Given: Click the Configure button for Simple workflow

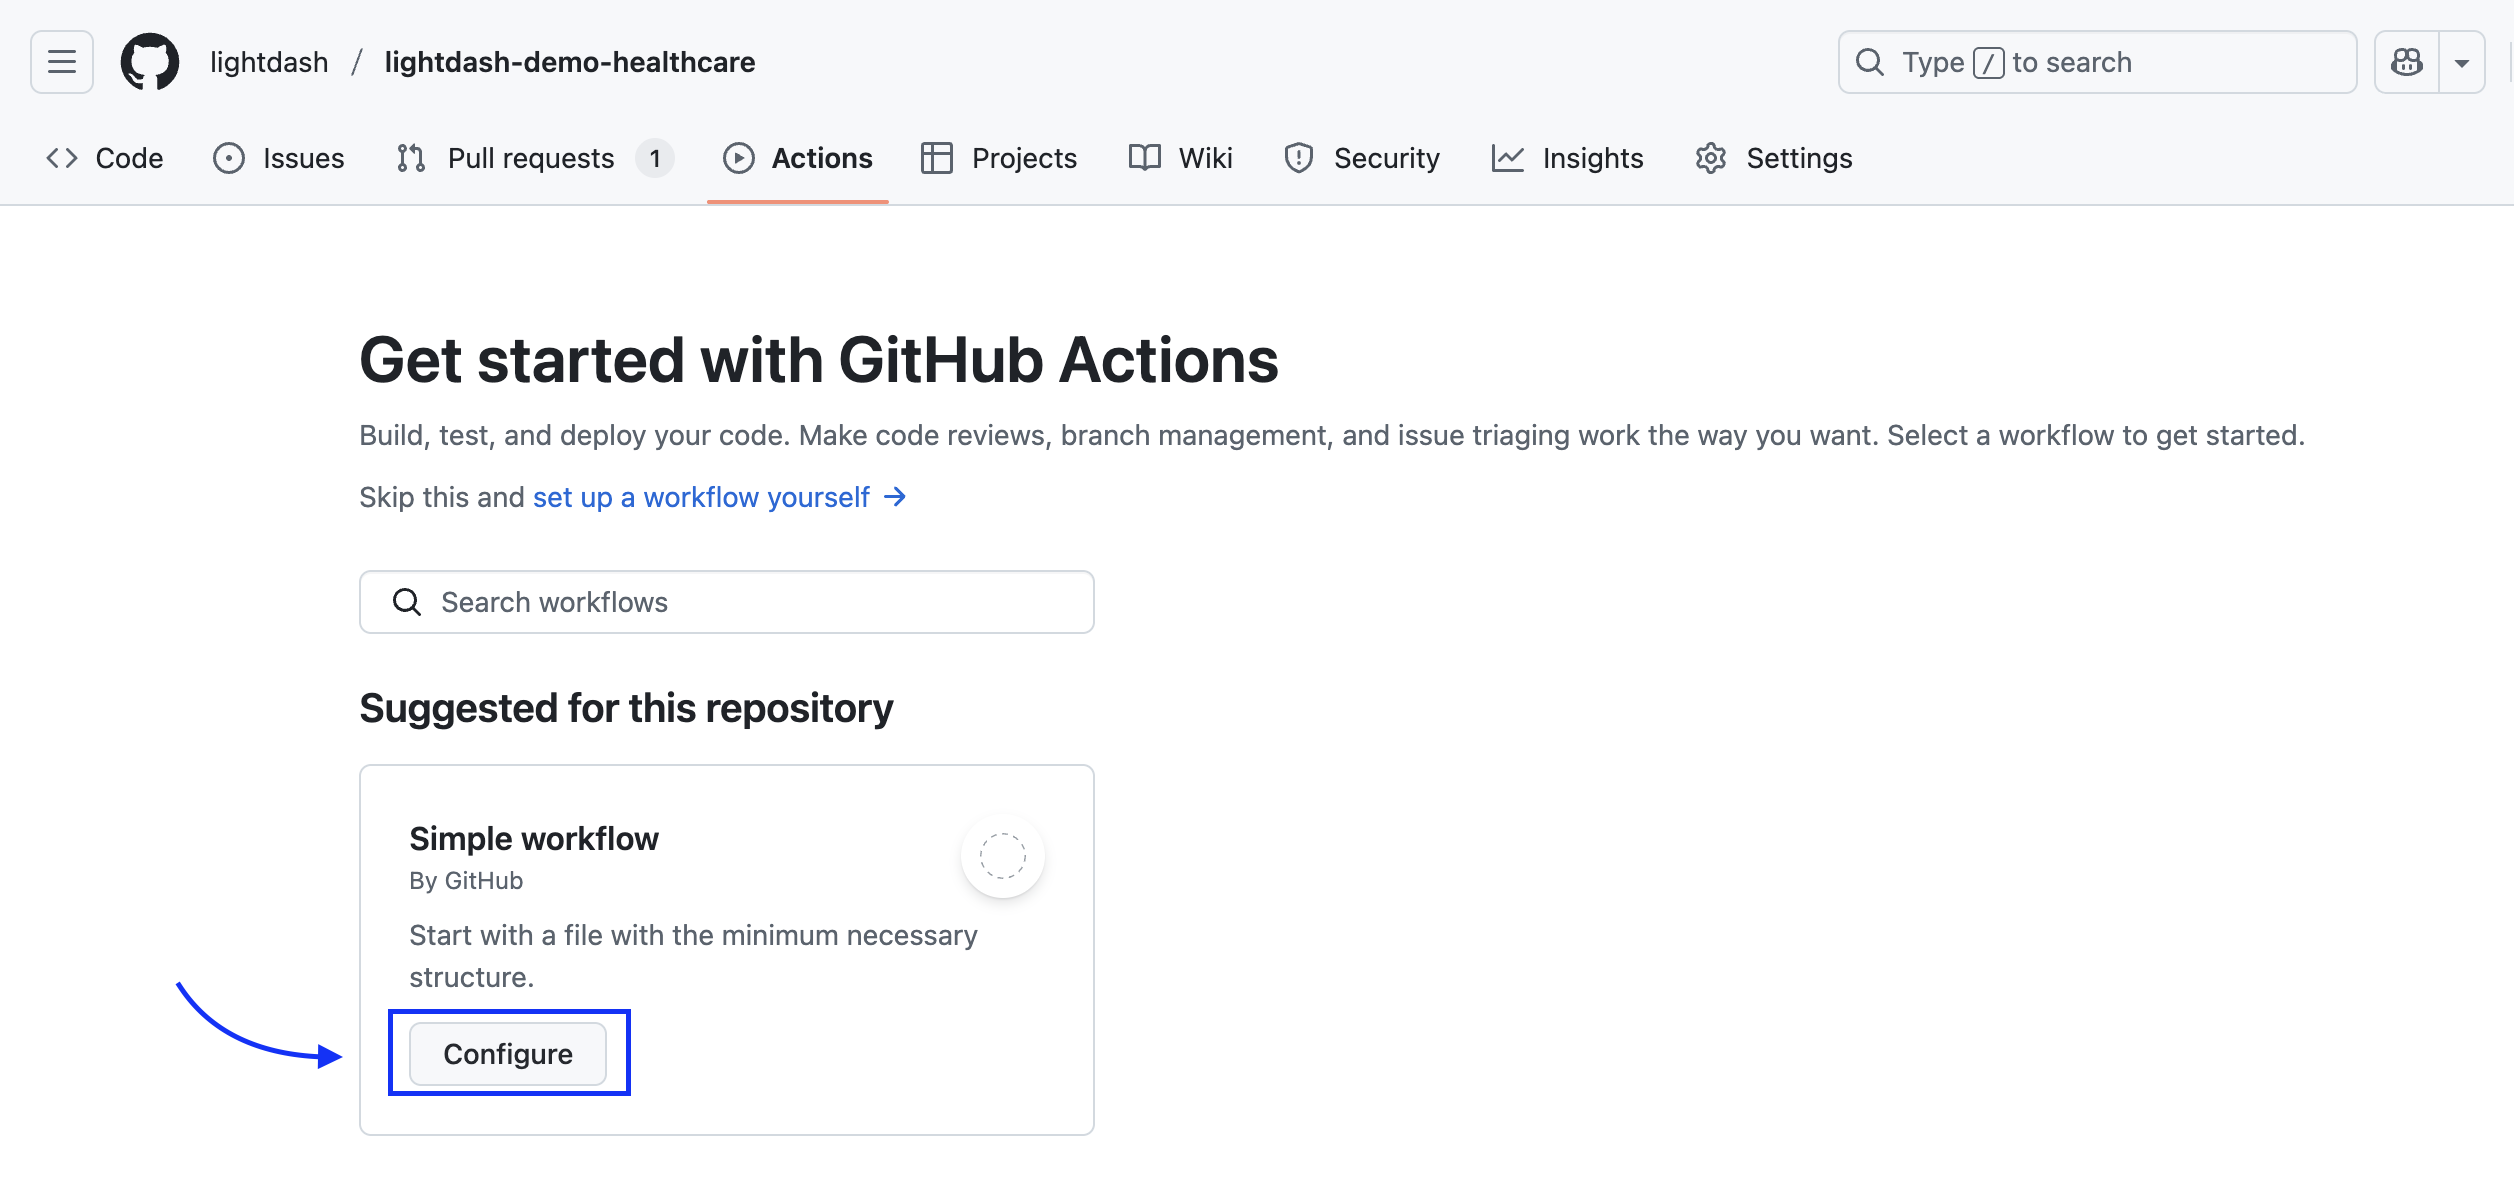Looking at the screenshot, I should [508, 1053].
